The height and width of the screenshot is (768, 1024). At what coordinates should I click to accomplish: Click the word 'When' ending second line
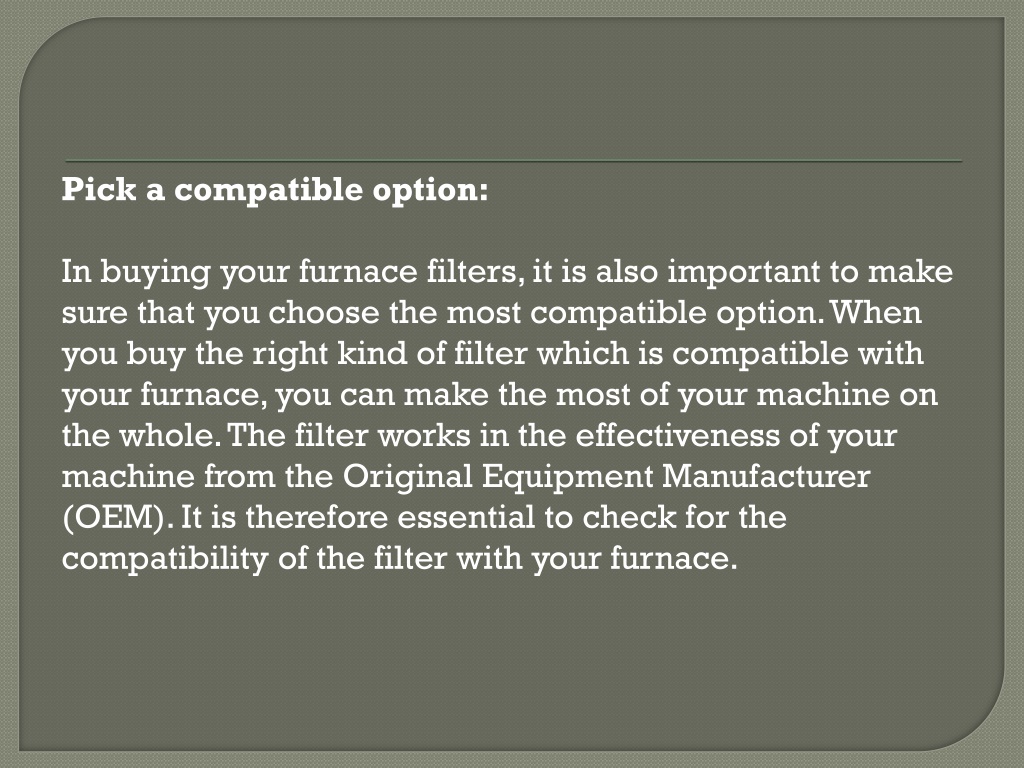click(875, 312)
